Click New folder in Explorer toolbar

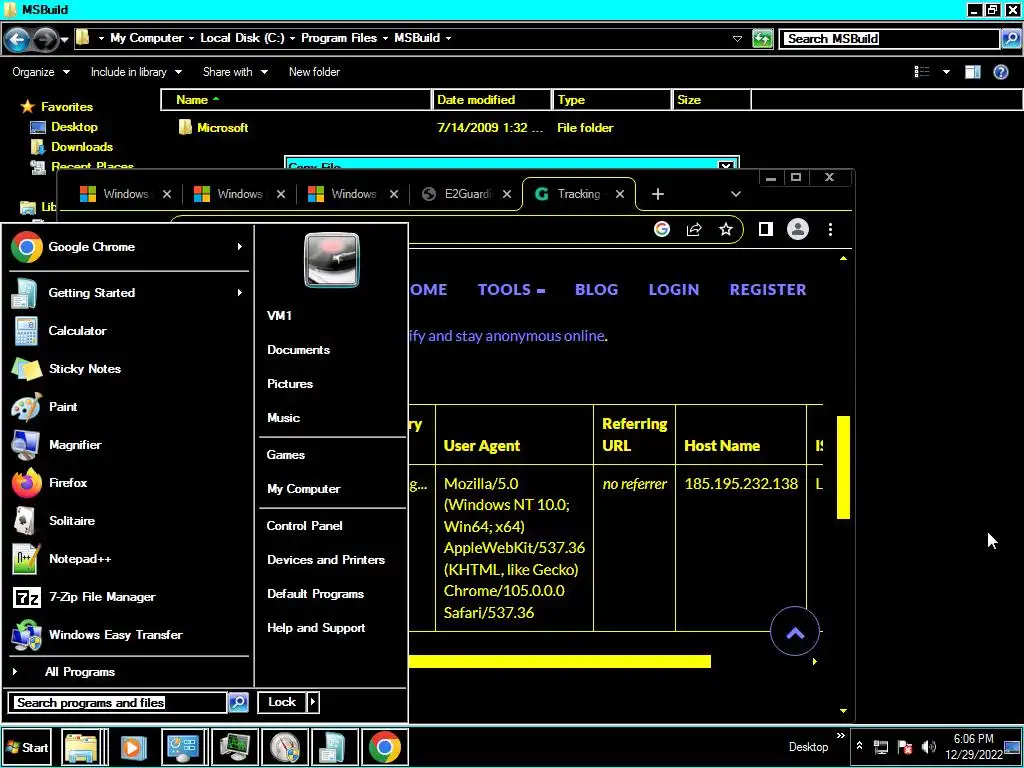pos(314,72)
